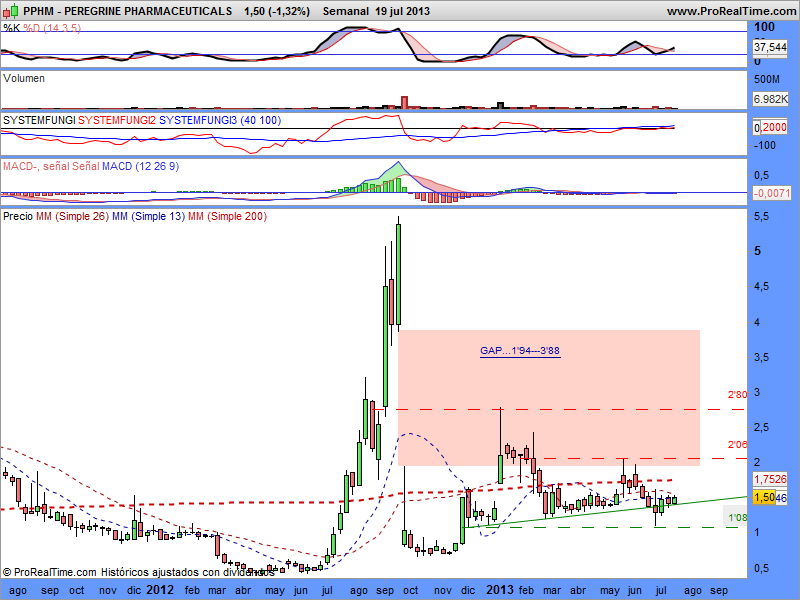Click the 1,50 (-1,32%) price readout
This screenshot has width=800, height=600.
click(277, 11)
